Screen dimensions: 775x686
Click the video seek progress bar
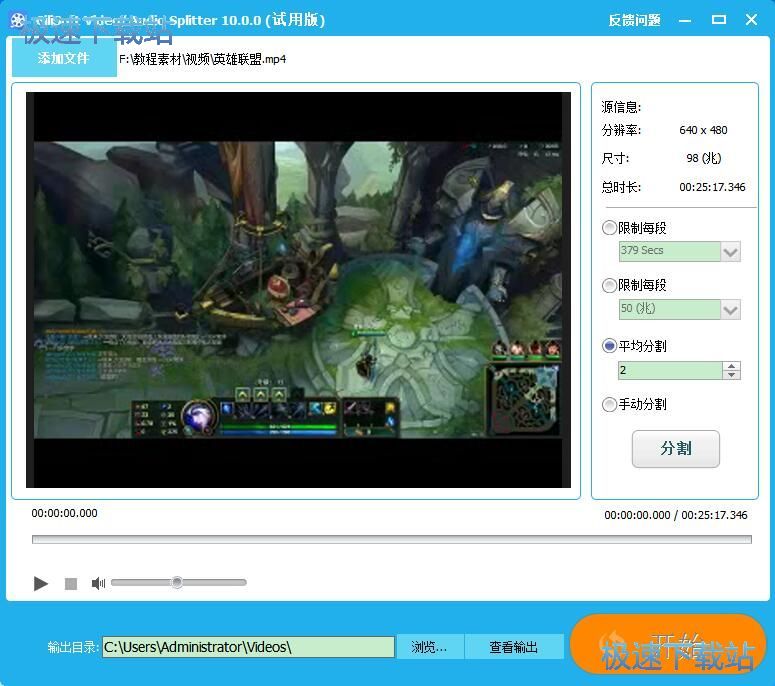pos(391,539)
